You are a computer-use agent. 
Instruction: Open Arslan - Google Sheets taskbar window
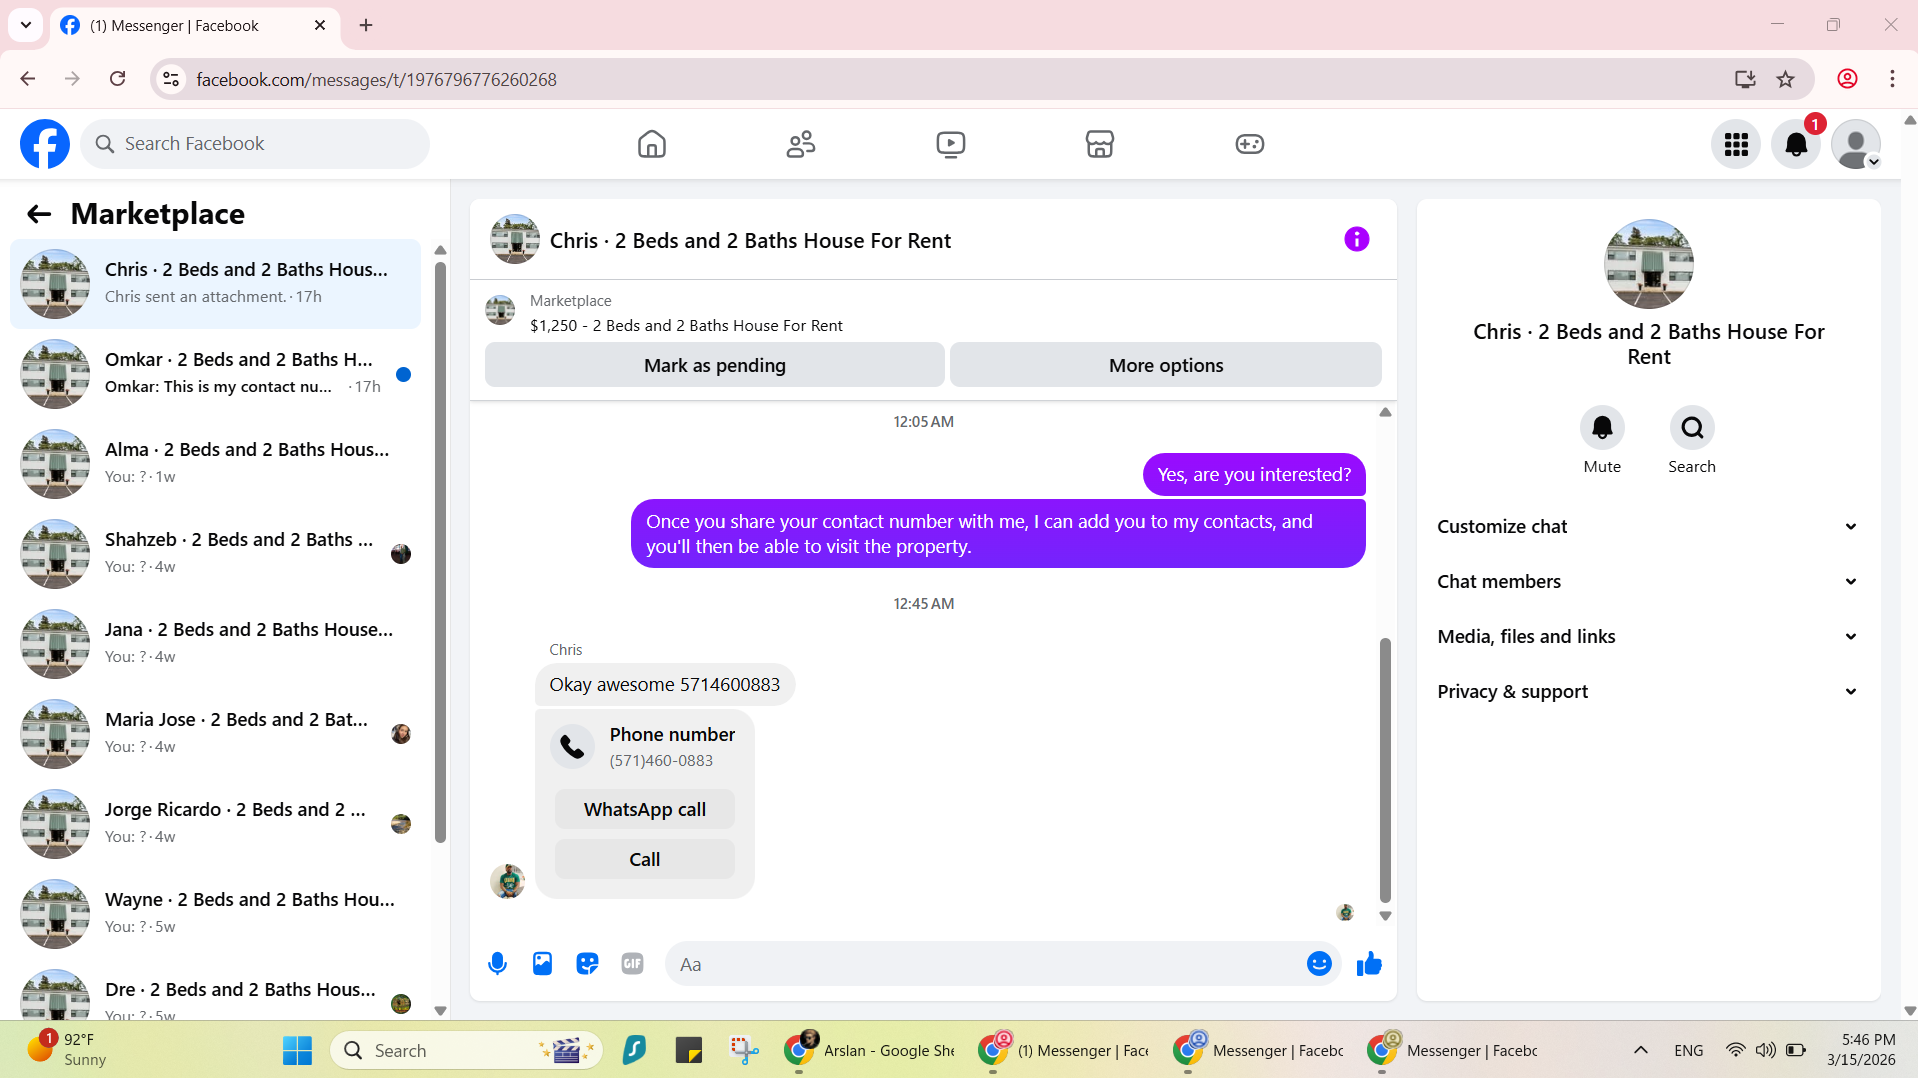(870, 1051)
